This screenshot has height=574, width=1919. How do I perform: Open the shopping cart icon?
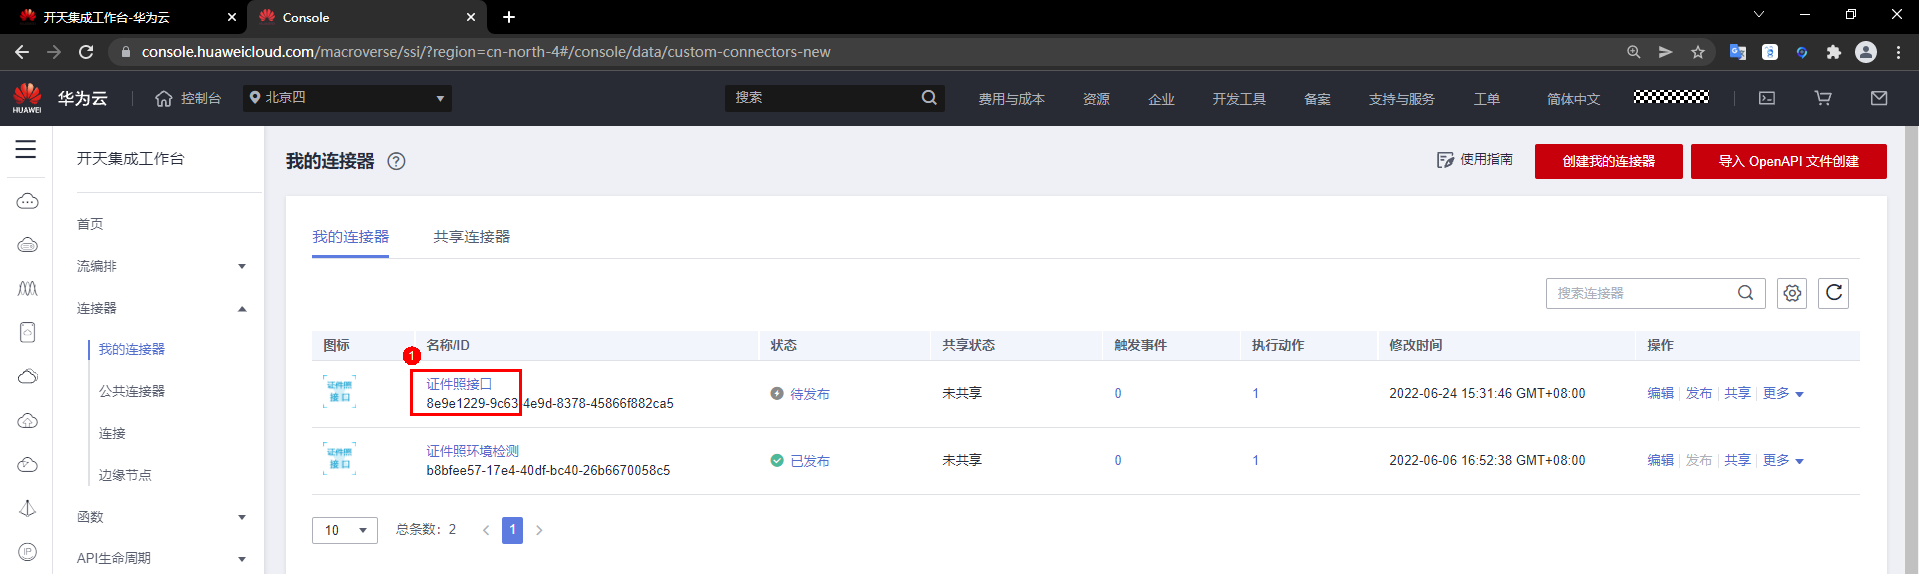[1823, 98]
